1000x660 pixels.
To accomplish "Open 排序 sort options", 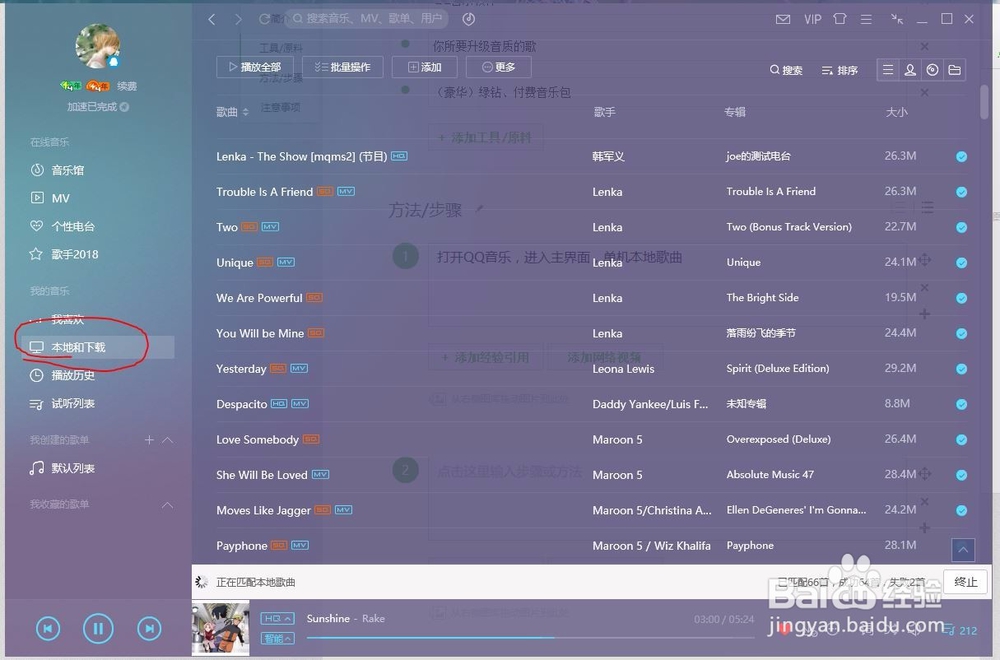I will (x=839, y=70).
